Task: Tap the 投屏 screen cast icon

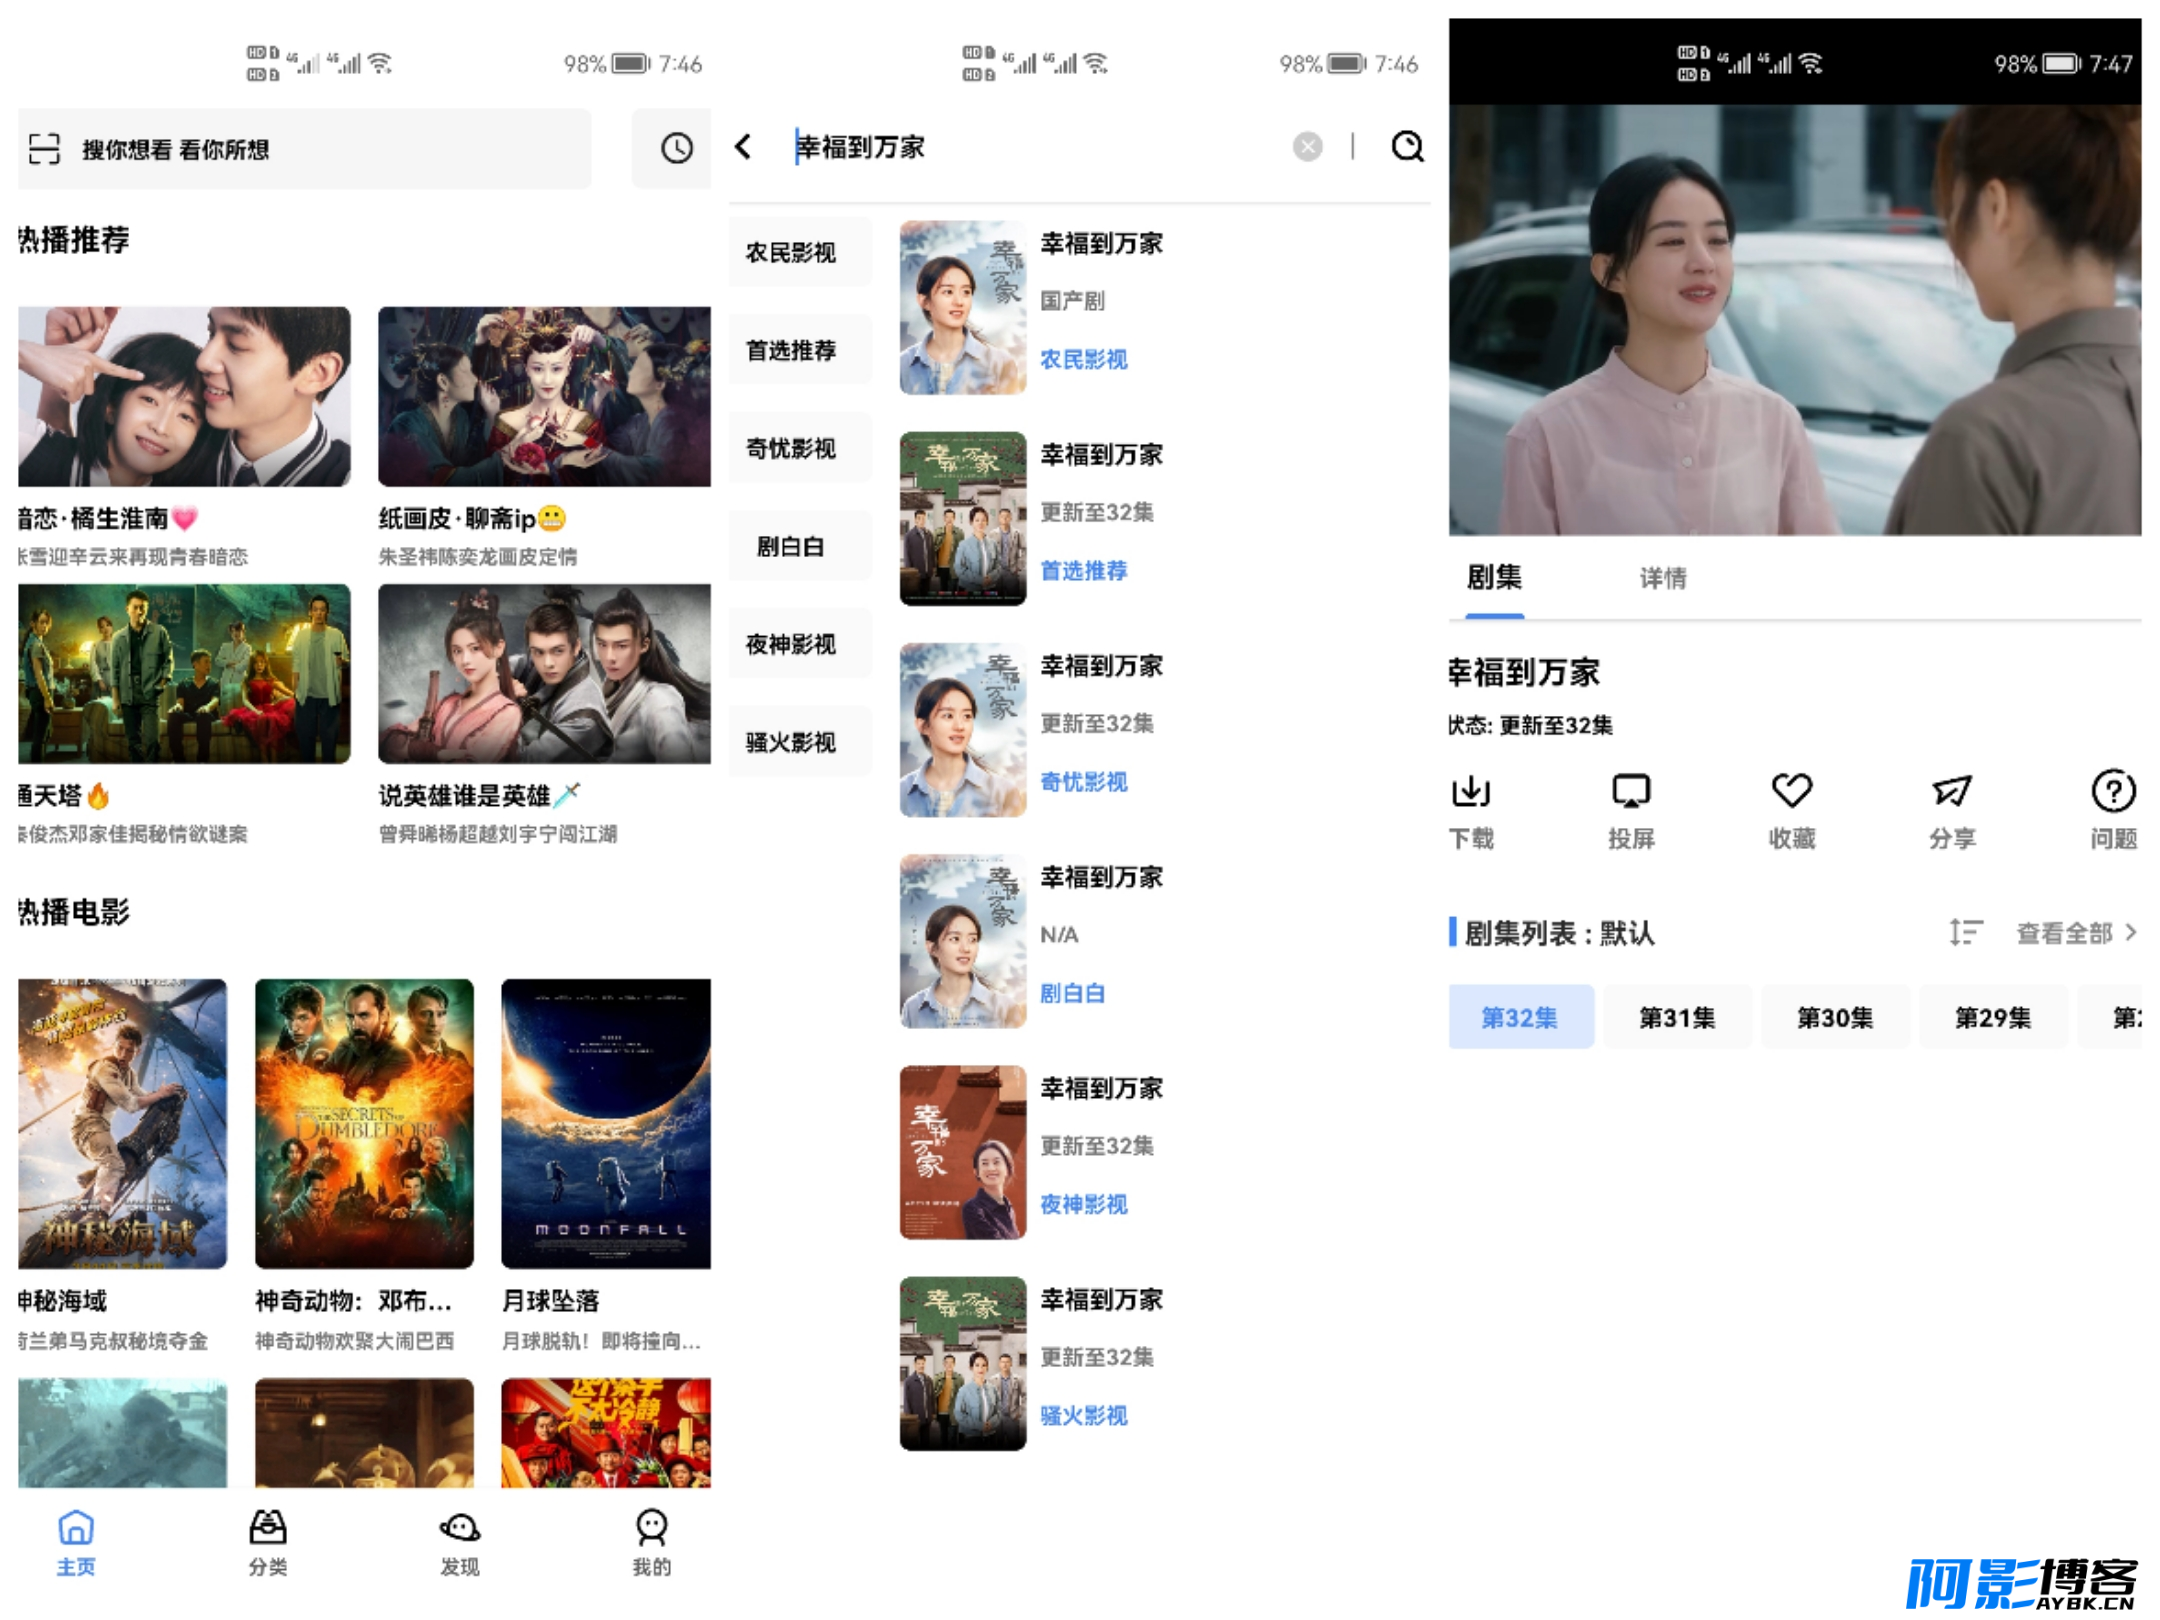Action: click(1631, 791)
